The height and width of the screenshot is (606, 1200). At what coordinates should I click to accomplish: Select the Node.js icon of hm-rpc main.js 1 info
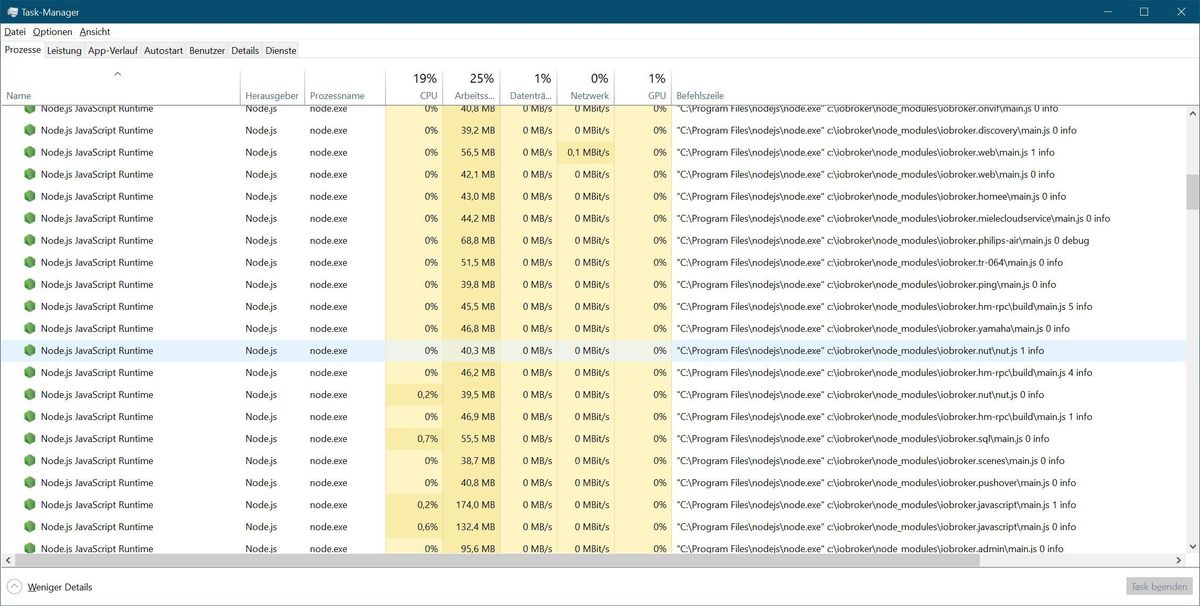(x=30, y=416)
